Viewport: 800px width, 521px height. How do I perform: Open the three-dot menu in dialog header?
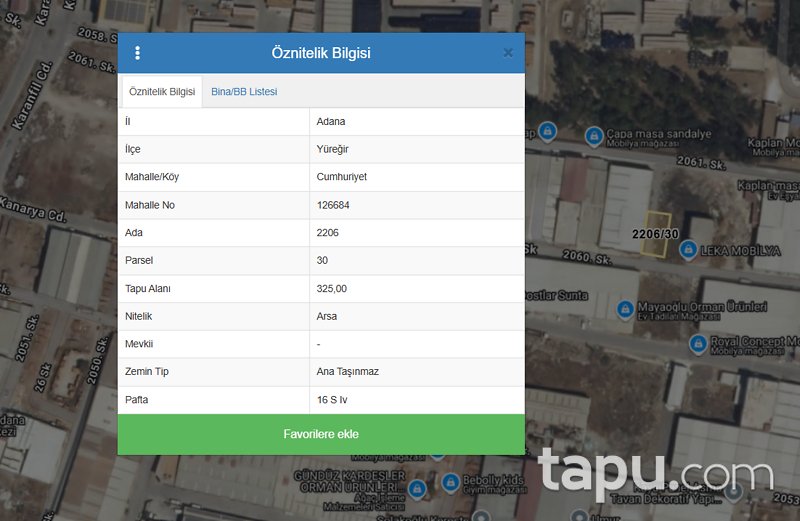137,53
